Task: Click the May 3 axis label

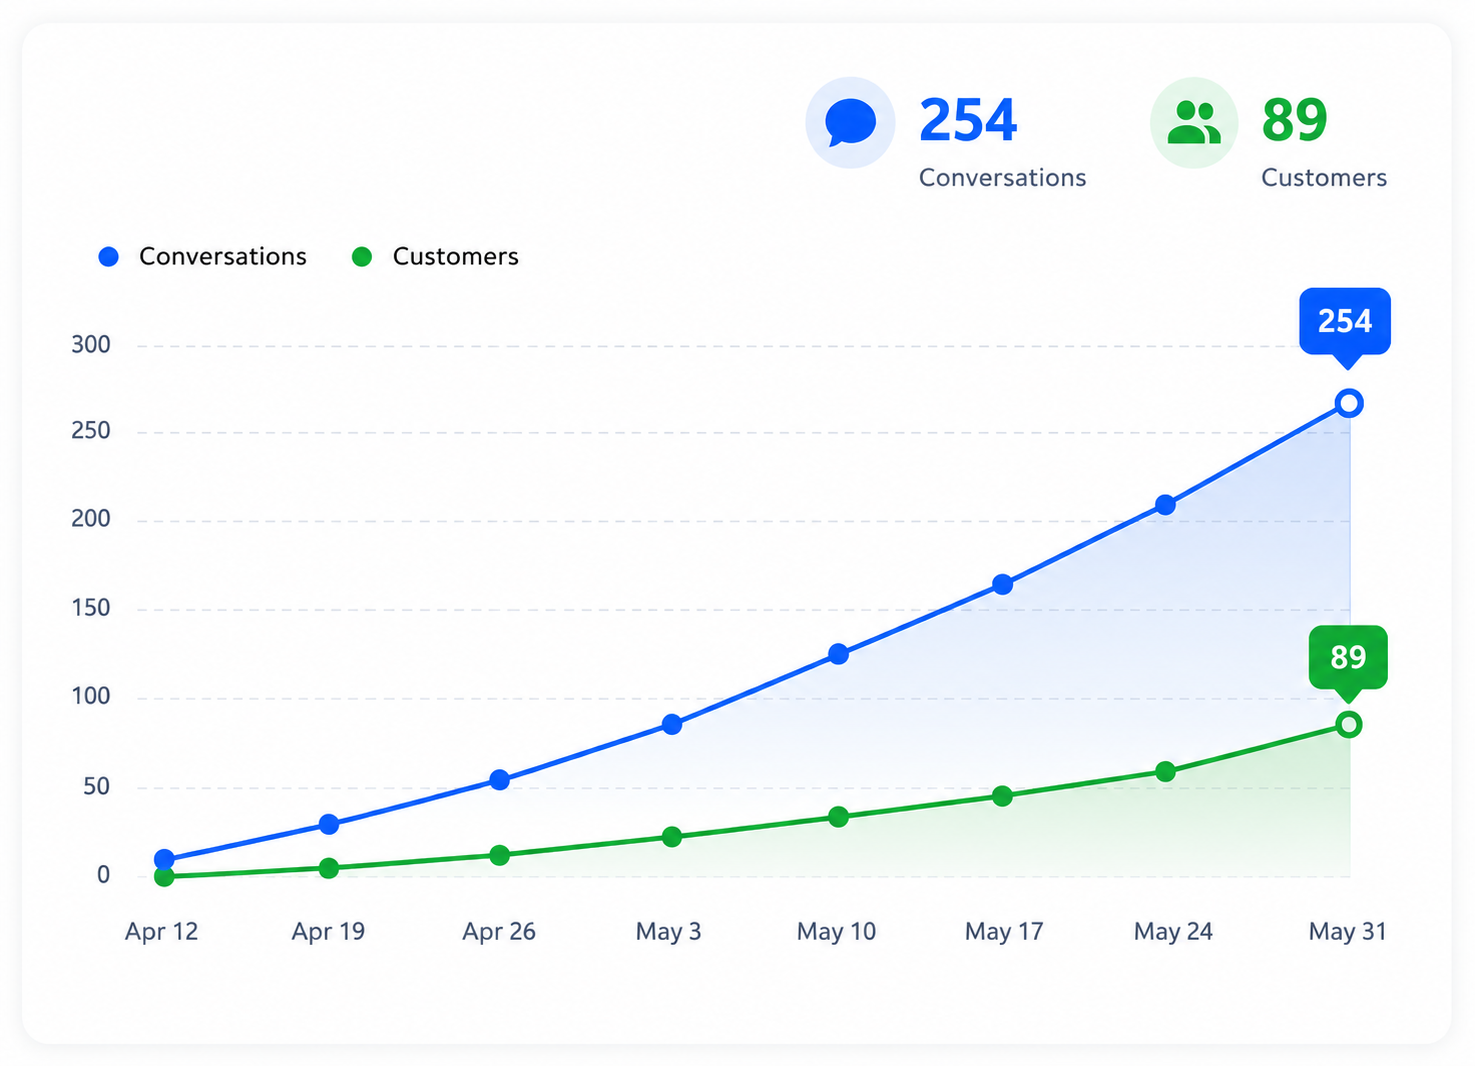Action: [669, 932]
